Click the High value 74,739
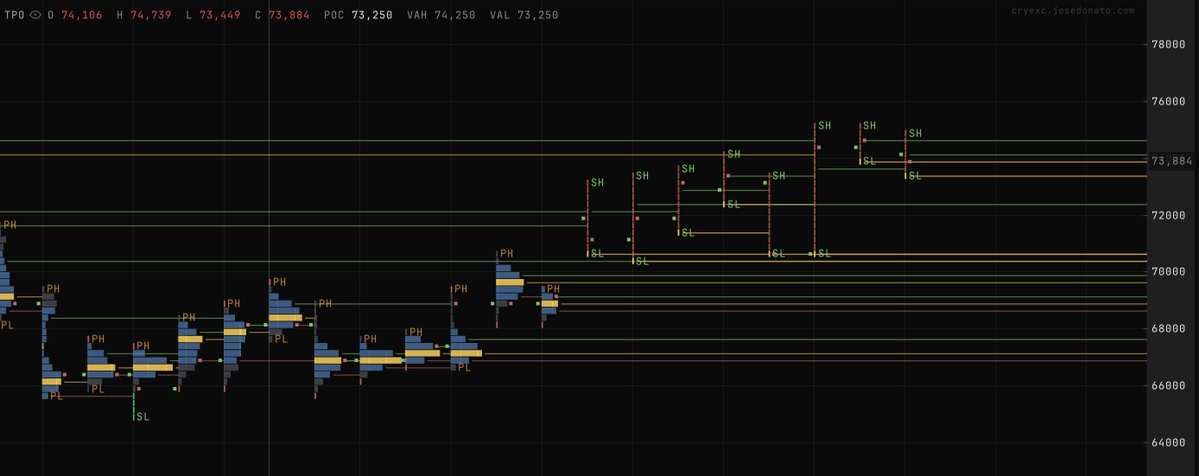1199x476 pixels. pos(151,15)
